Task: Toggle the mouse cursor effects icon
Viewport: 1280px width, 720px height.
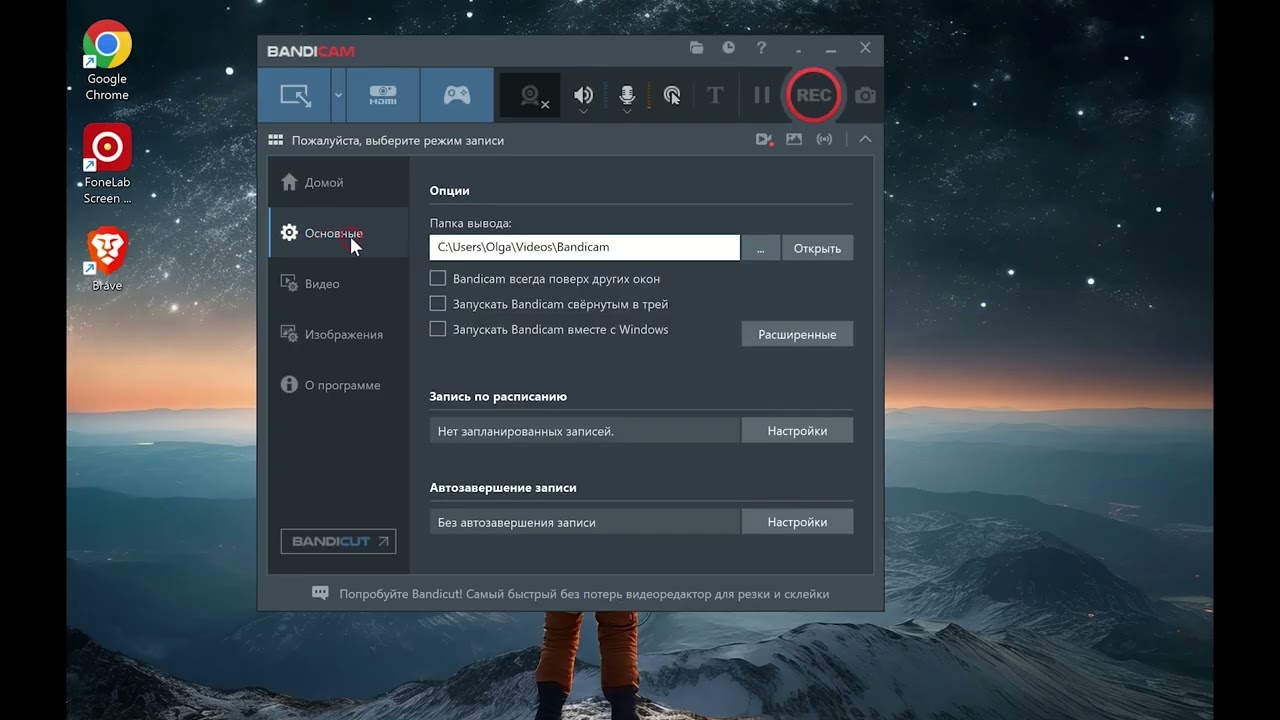Action: tap(672, 95)
